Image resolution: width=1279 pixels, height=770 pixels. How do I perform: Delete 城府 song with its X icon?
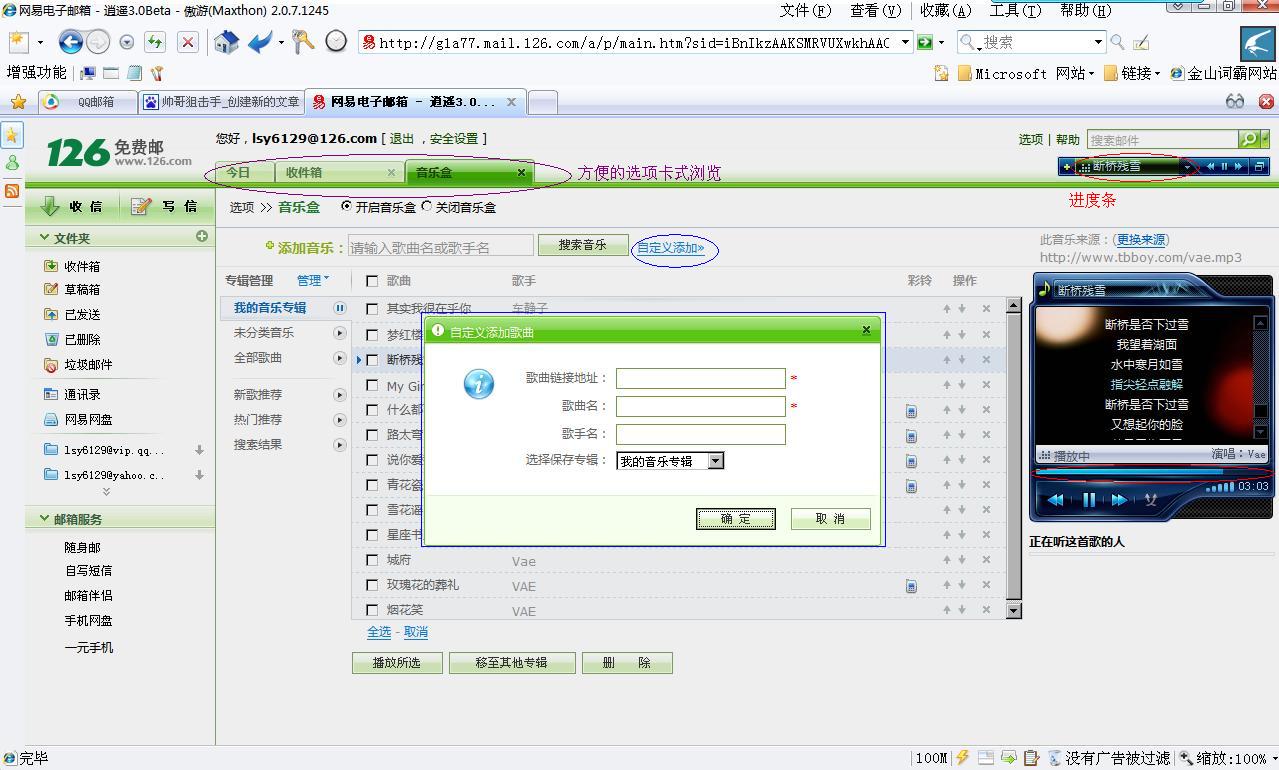point(986,559)
